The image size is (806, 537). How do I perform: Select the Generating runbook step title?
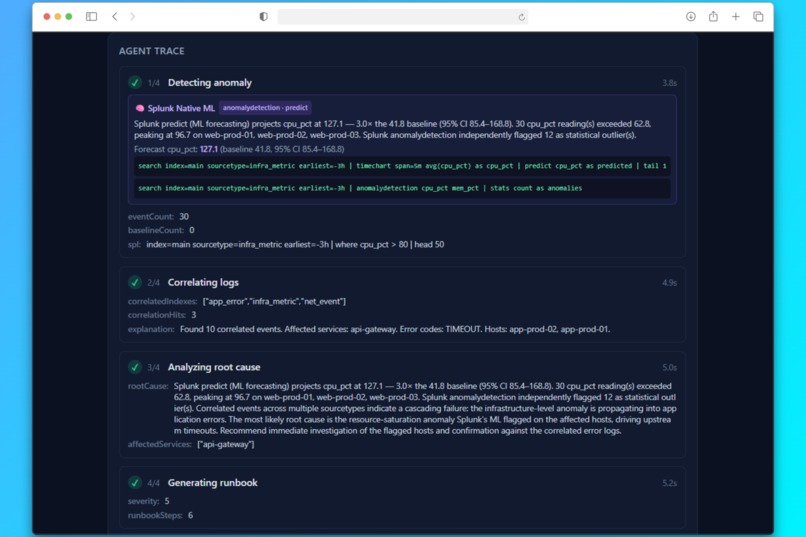click(212, 483)
